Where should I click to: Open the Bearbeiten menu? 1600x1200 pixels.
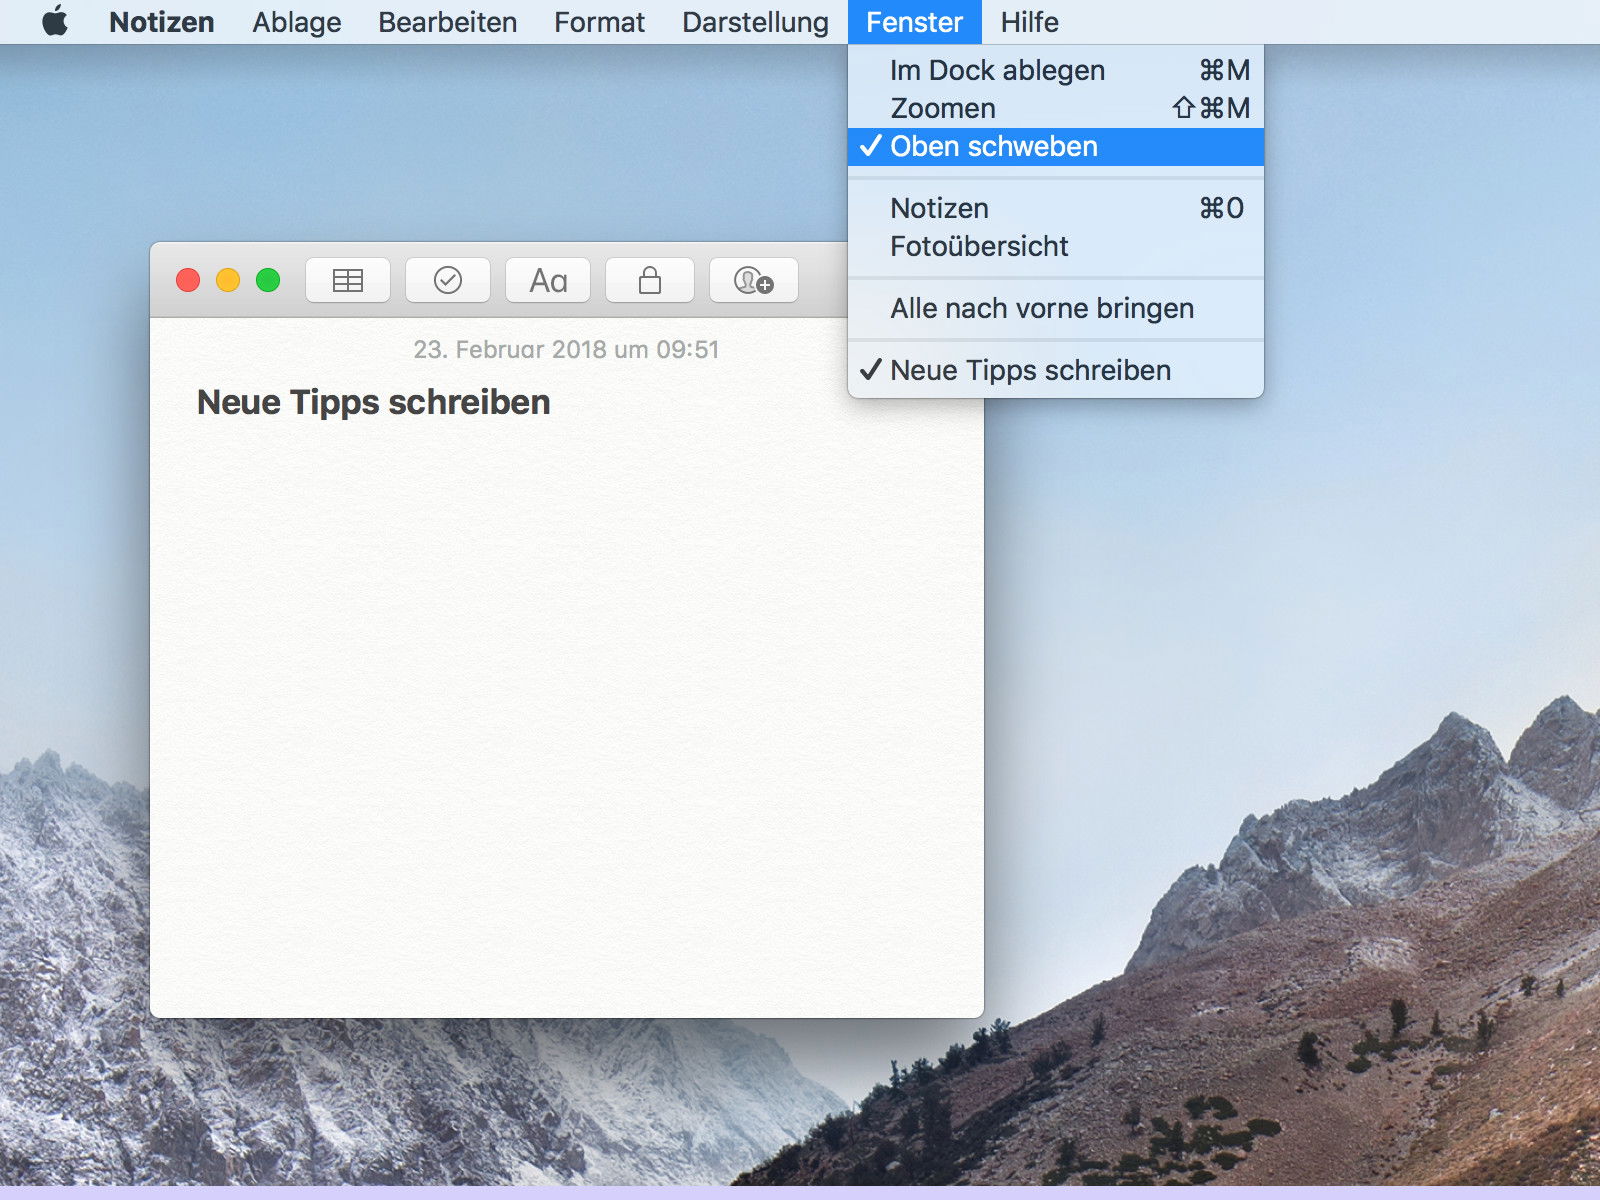click(447, 22)
